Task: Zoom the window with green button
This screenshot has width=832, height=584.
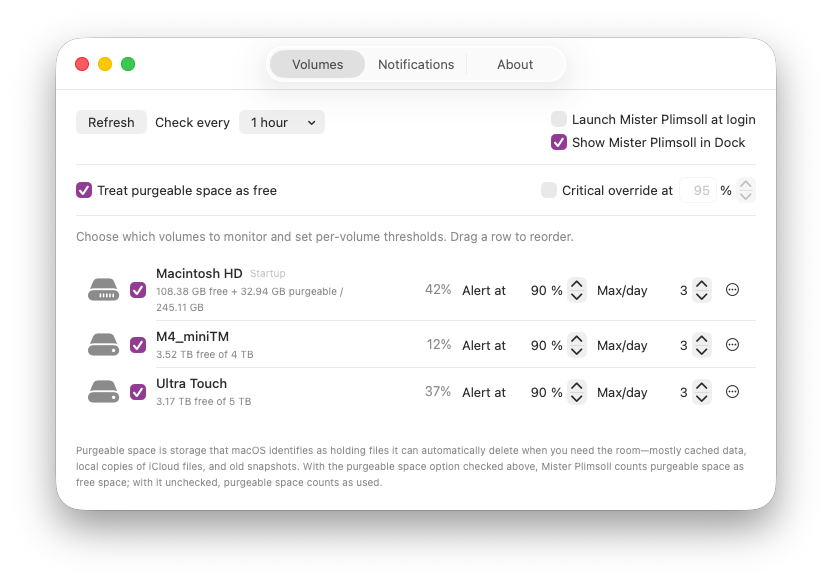Action: pyautogui.click(x=128, y=64)
